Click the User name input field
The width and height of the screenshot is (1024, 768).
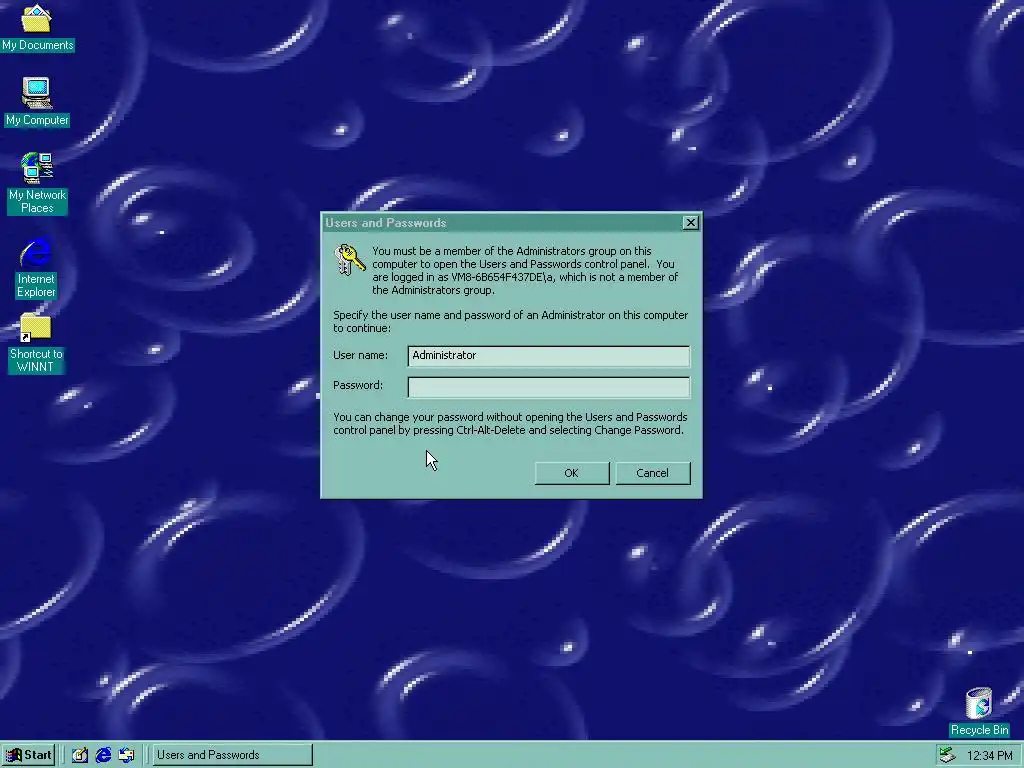(549, 356)
